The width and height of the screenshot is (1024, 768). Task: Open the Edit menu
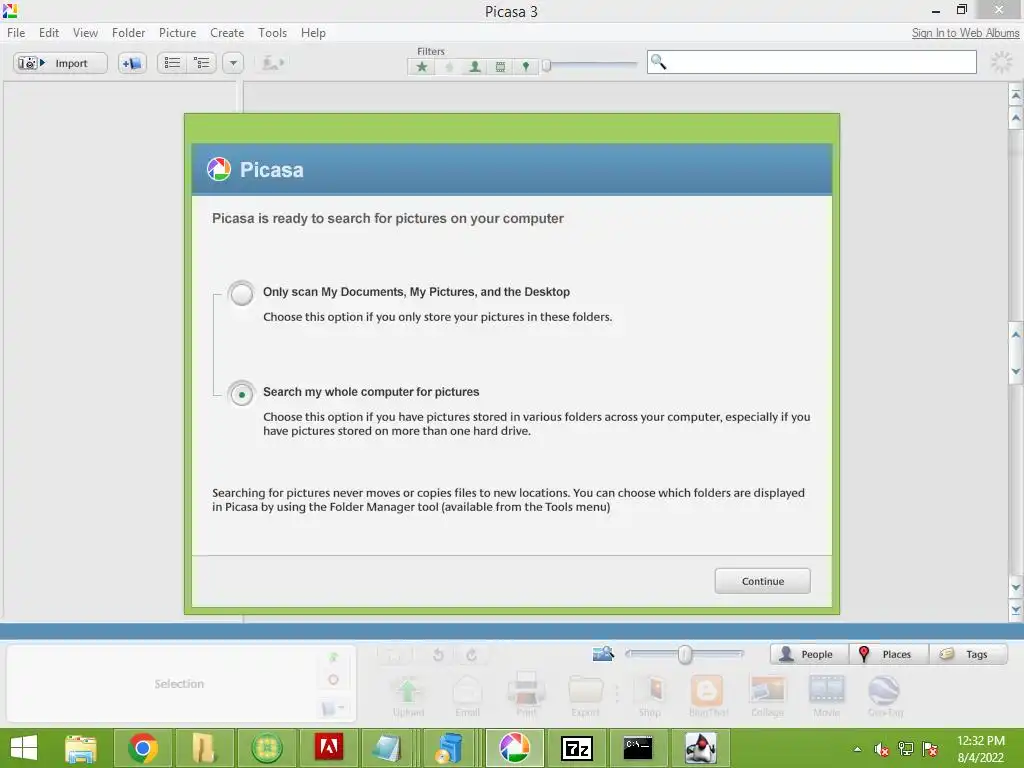pos(49,33)
